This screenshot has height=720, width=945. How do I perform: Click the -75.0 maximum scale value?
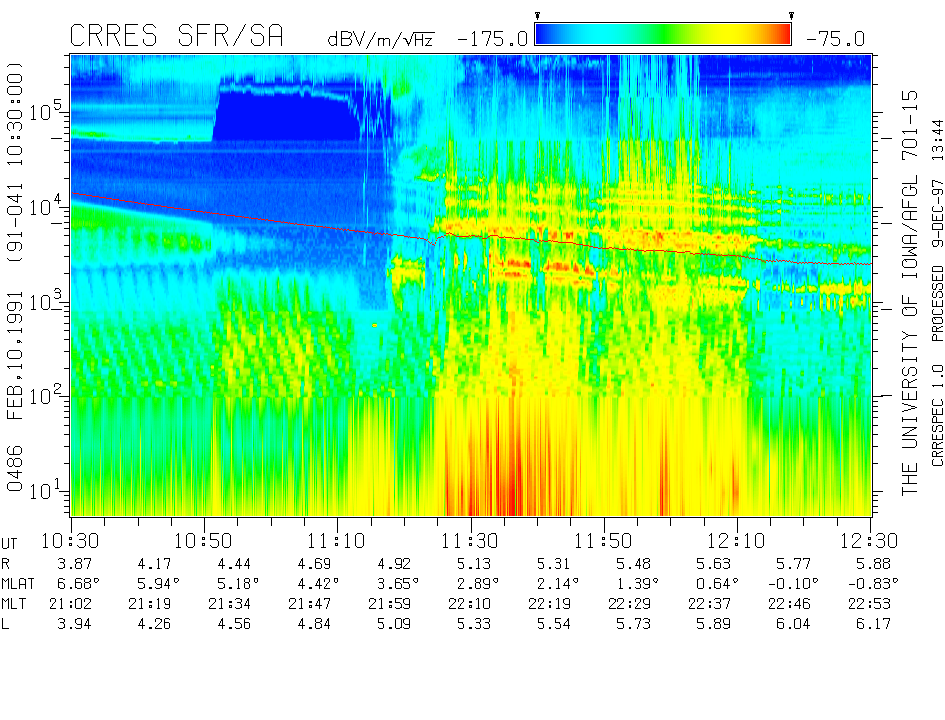point(834,39)
